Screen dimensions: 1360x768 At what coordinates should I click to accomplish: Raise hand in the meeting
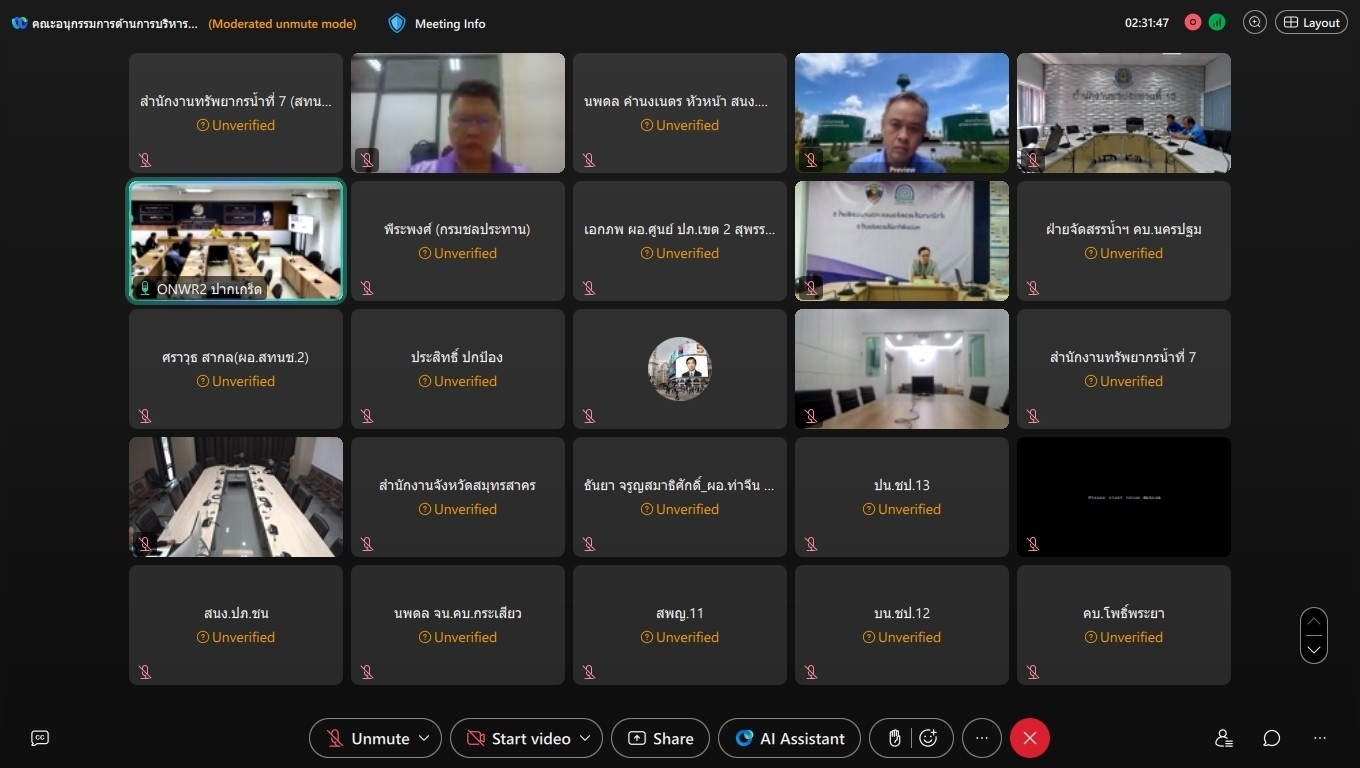[x=895, y=738]
